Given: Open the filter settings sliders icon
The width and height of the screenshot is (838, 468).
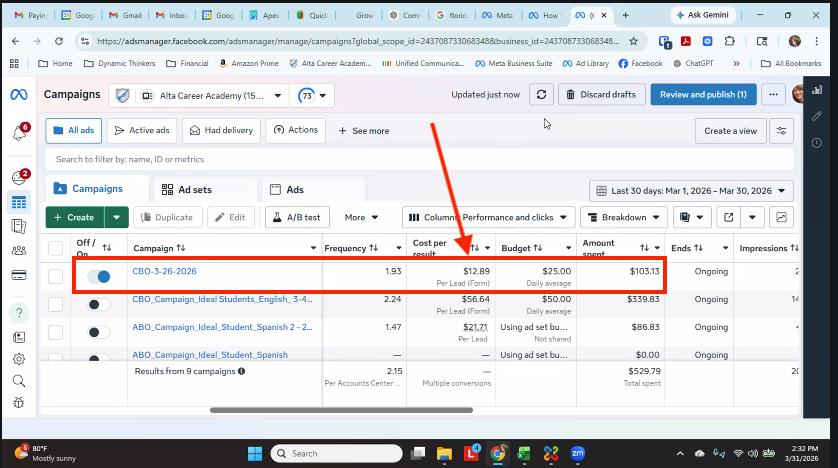Looking at the screenshot, I should 781,131.
